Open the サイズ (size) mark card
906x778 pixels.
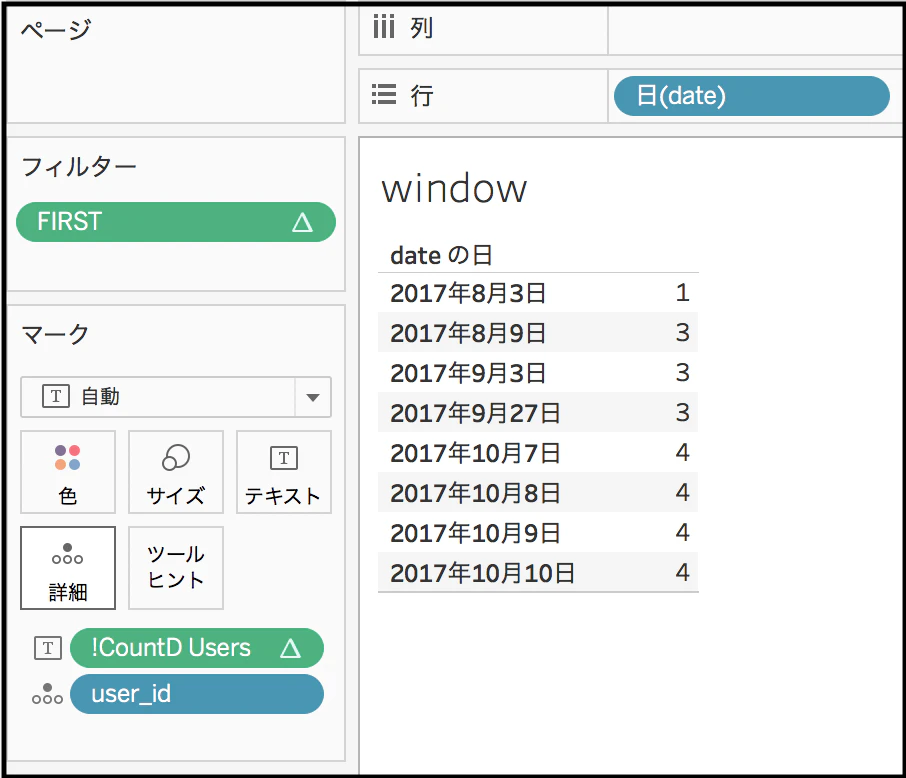(x=176, y=472)
